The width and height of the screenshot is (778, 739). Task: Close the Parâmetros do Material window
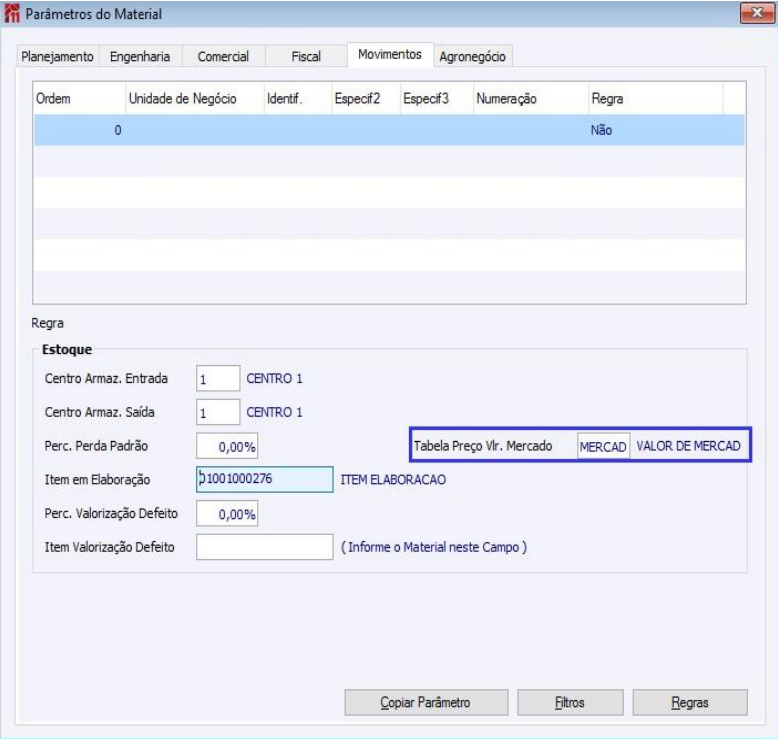(x=756, y=13)
